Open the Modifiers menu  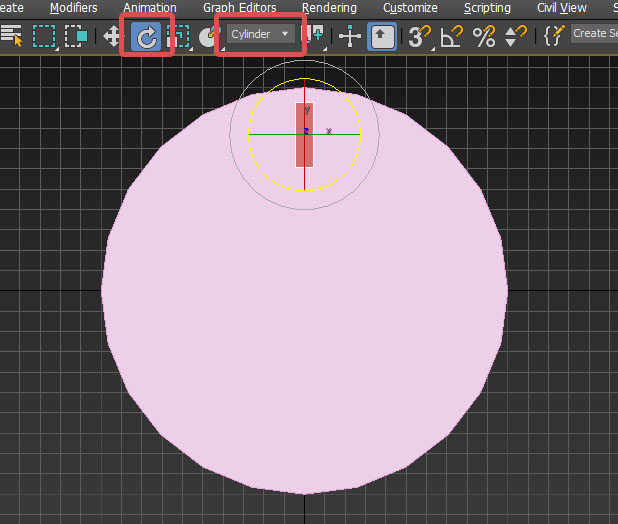pyautogui.click(x=74, y=8)
